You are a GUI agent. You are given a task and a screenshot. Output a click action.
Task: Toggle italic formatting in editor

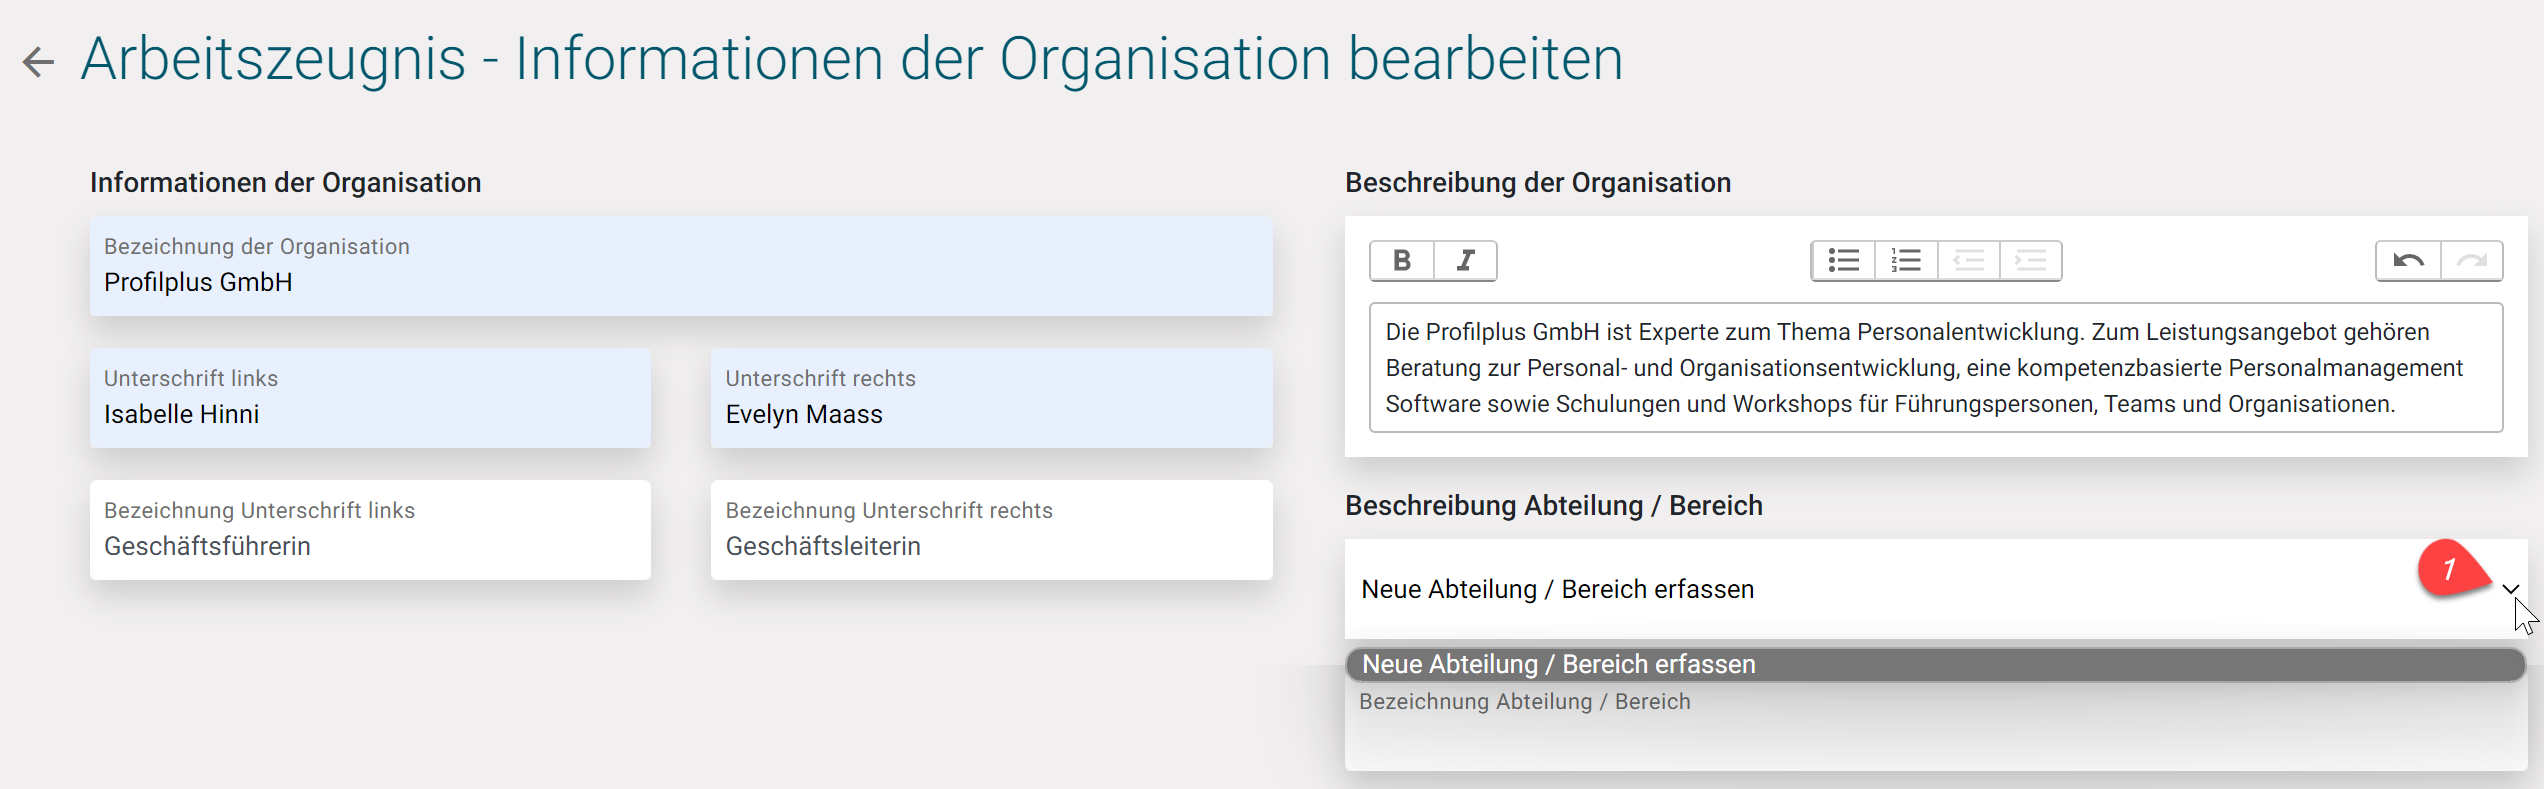pos(1465,261)
